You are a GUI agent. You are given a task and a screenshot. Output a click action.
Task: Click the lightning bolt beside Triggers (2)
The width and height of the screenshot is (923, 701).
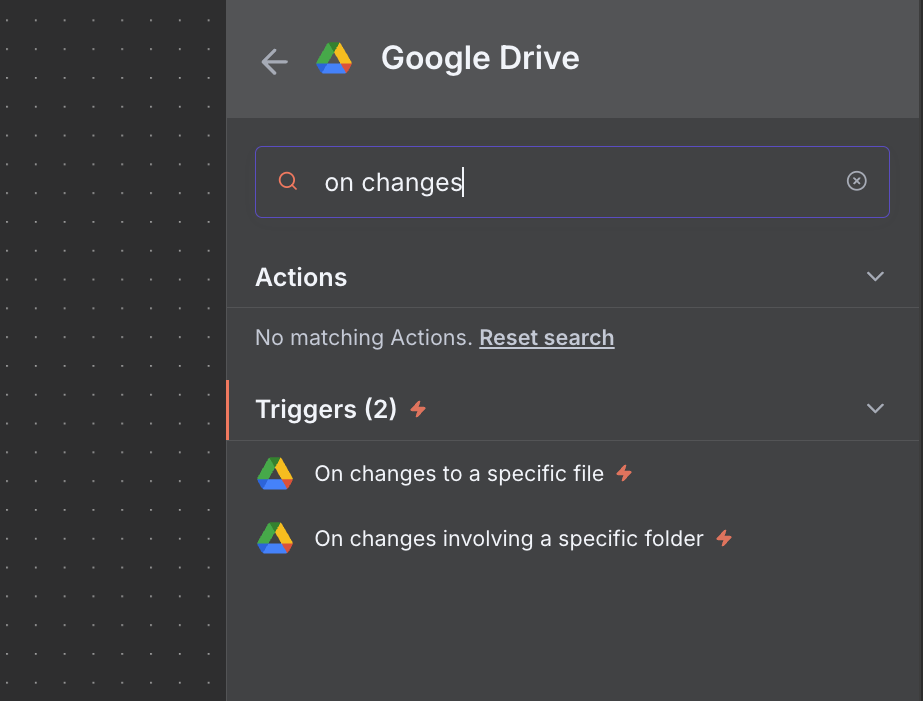(x=419, y=409)
